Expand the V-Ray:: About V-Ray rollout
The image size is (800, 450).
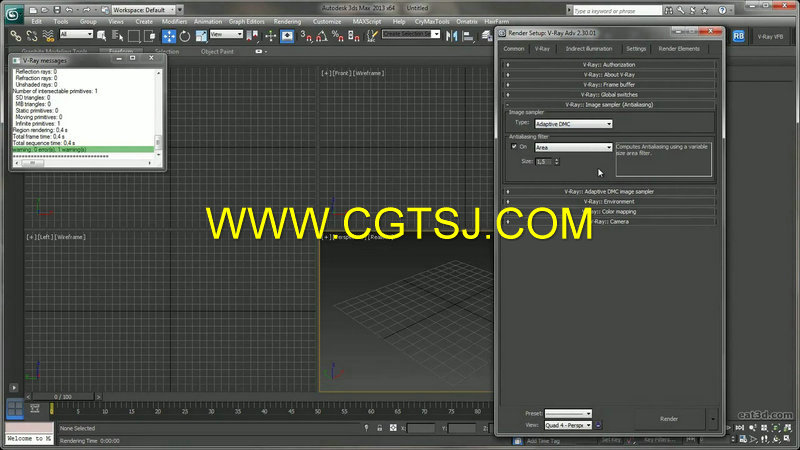(x=609, y=75)
